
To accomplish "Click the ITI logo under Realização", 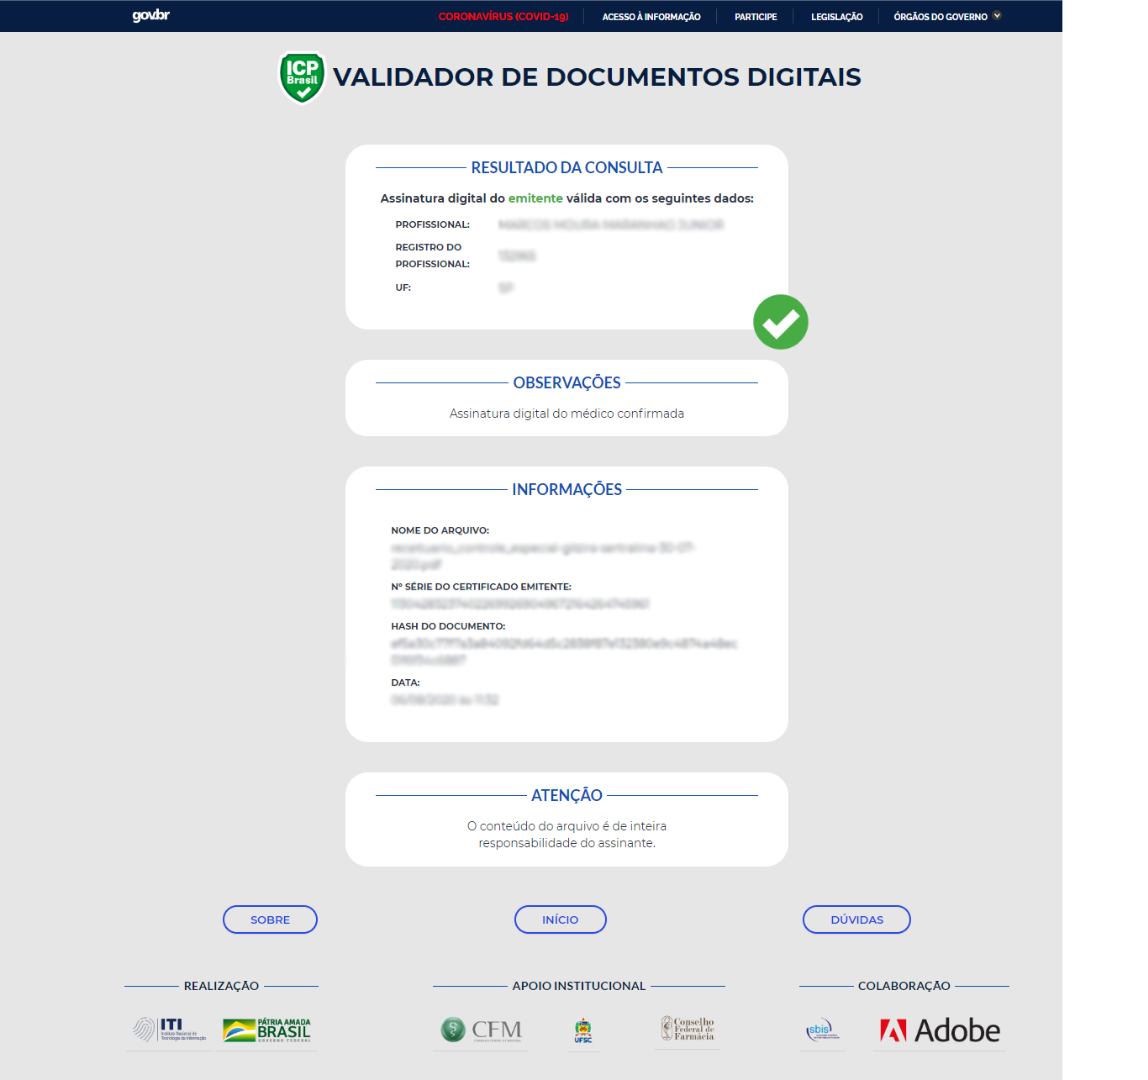I will [167, 1030].
